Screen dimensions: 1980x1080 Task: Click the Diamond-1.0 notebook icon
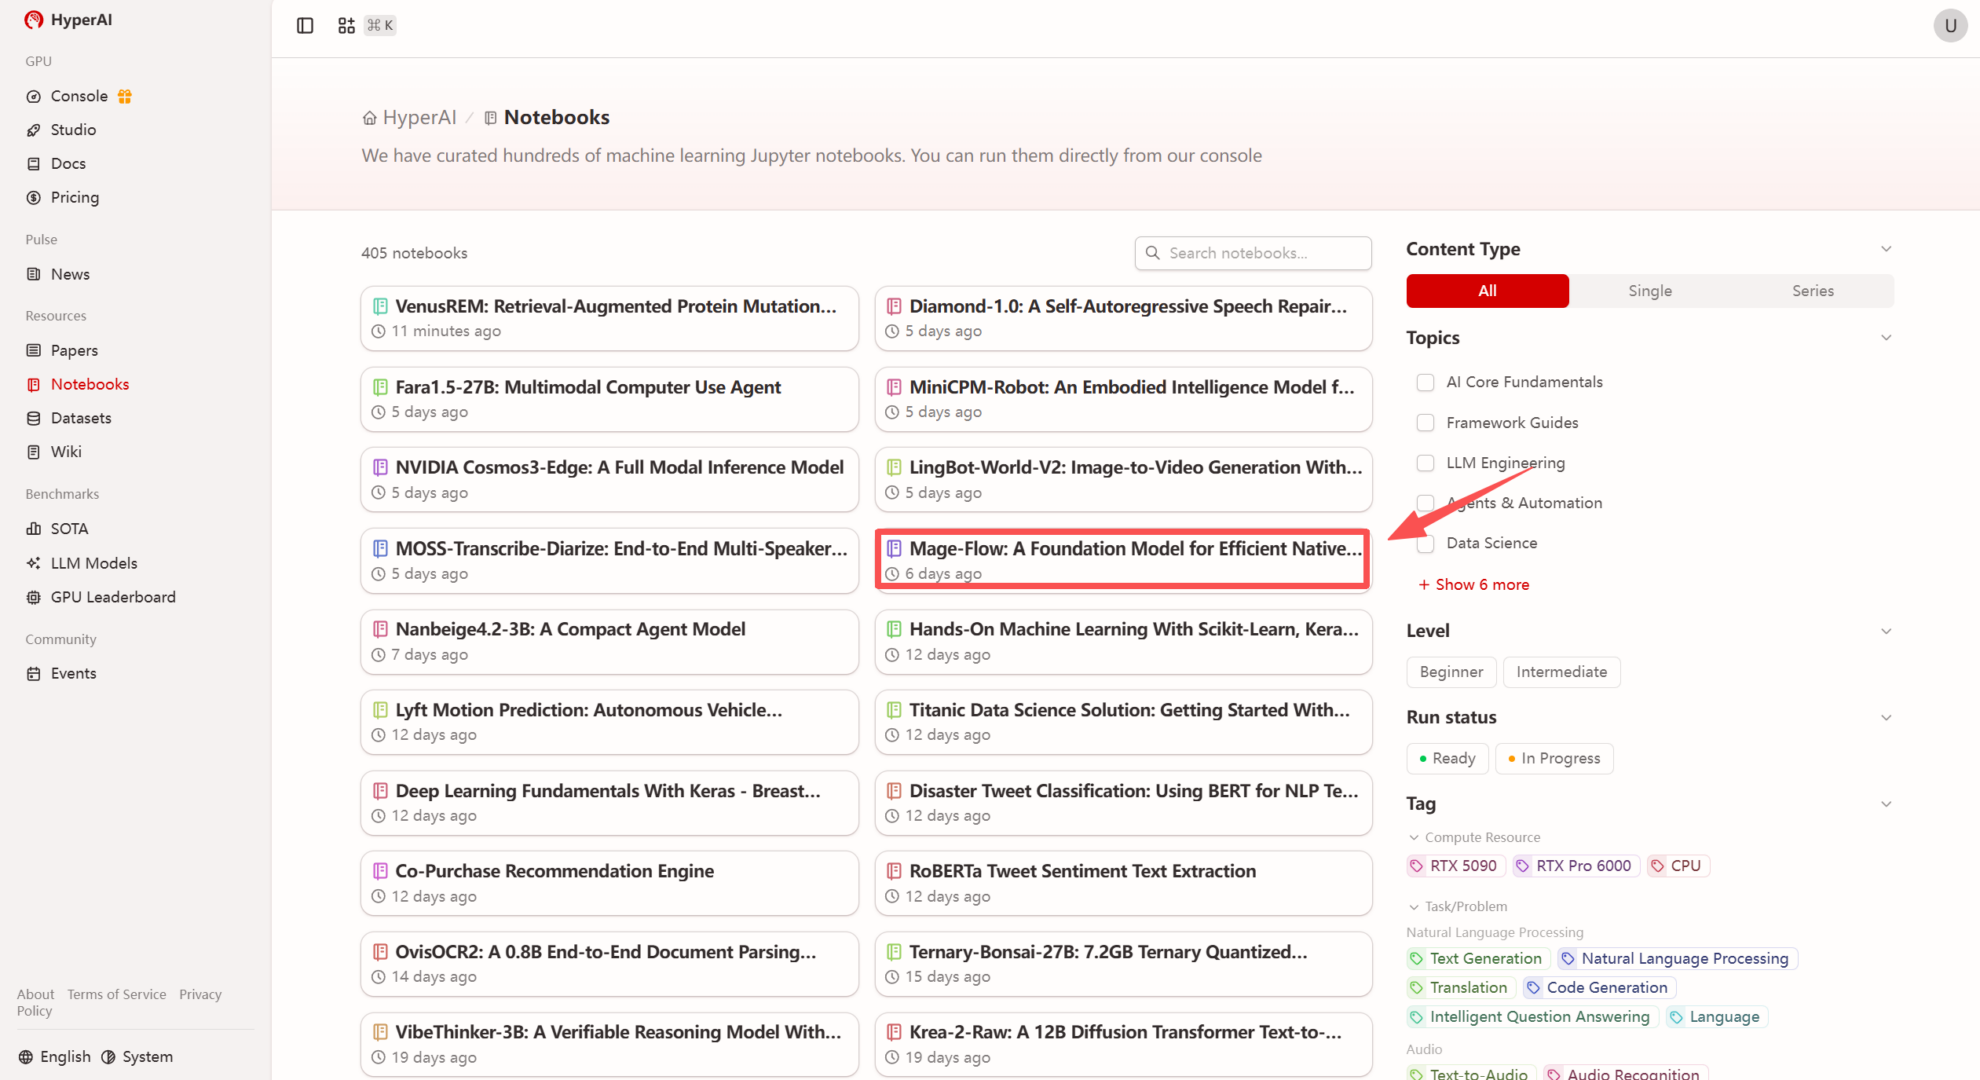click(x=894, y=306)
